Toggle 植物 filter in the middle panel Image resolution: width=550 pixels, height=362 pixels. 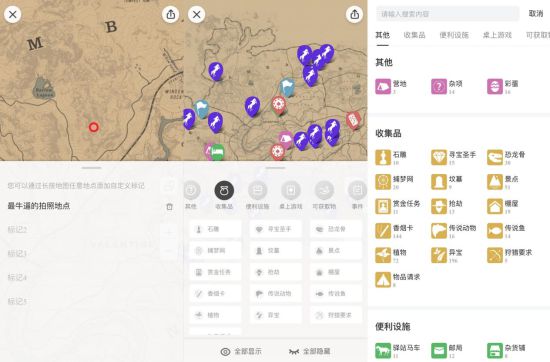click(215, 315)
